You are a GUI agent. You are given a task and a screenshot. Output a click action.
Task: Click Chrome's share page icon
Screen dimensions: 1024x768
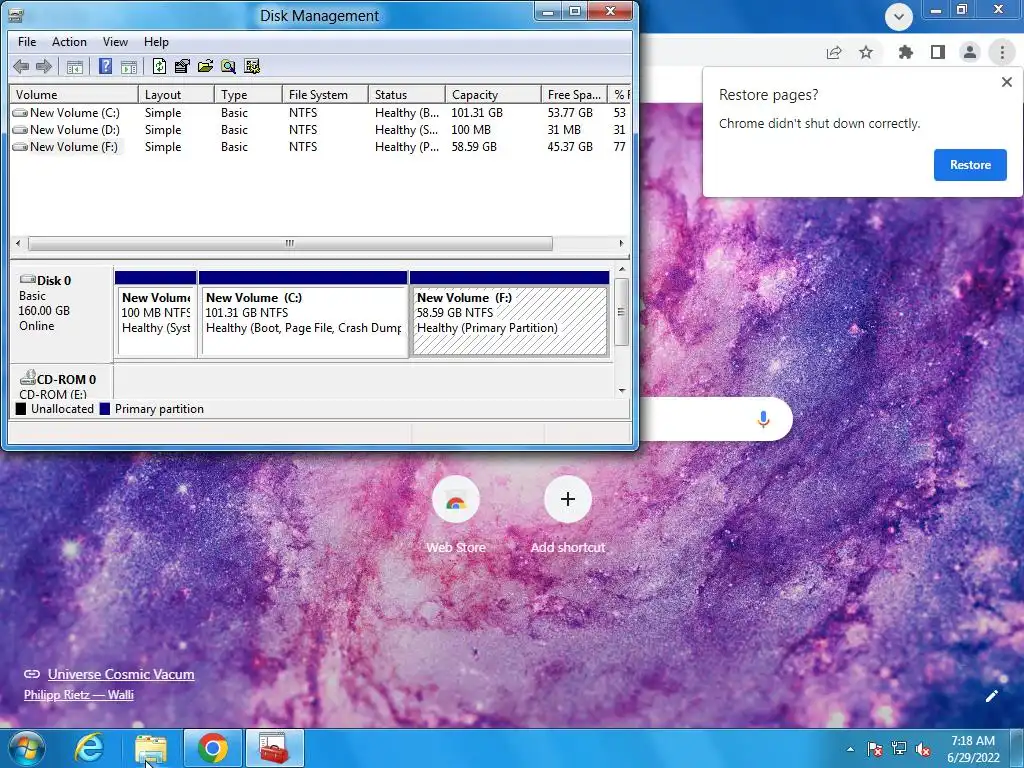834,52
